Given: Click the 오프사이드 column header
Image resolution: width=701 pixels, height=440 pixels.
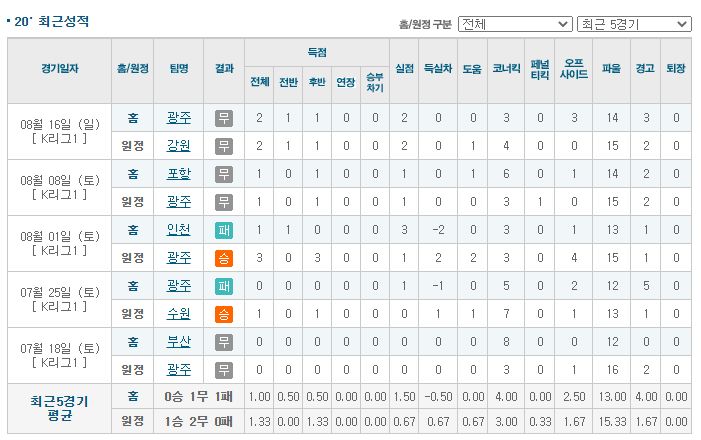Looking at the screenshot, I should (x=574, y=69).
